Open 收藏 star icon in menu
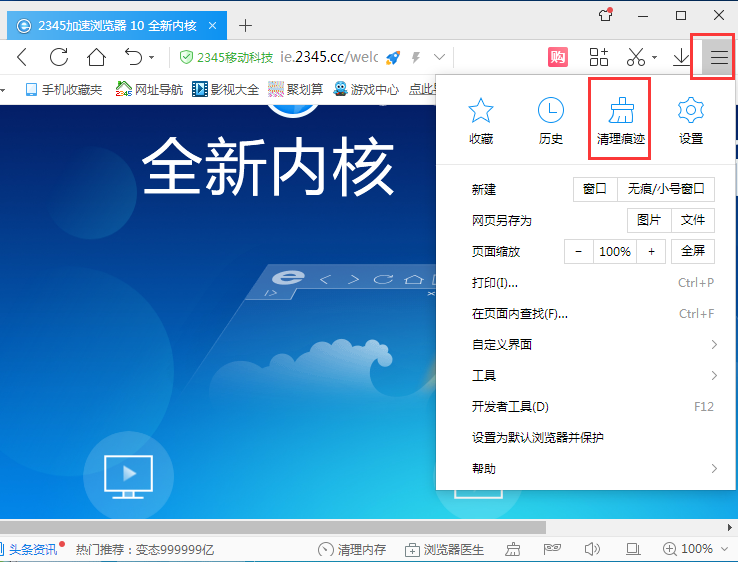 click(481, 112)
